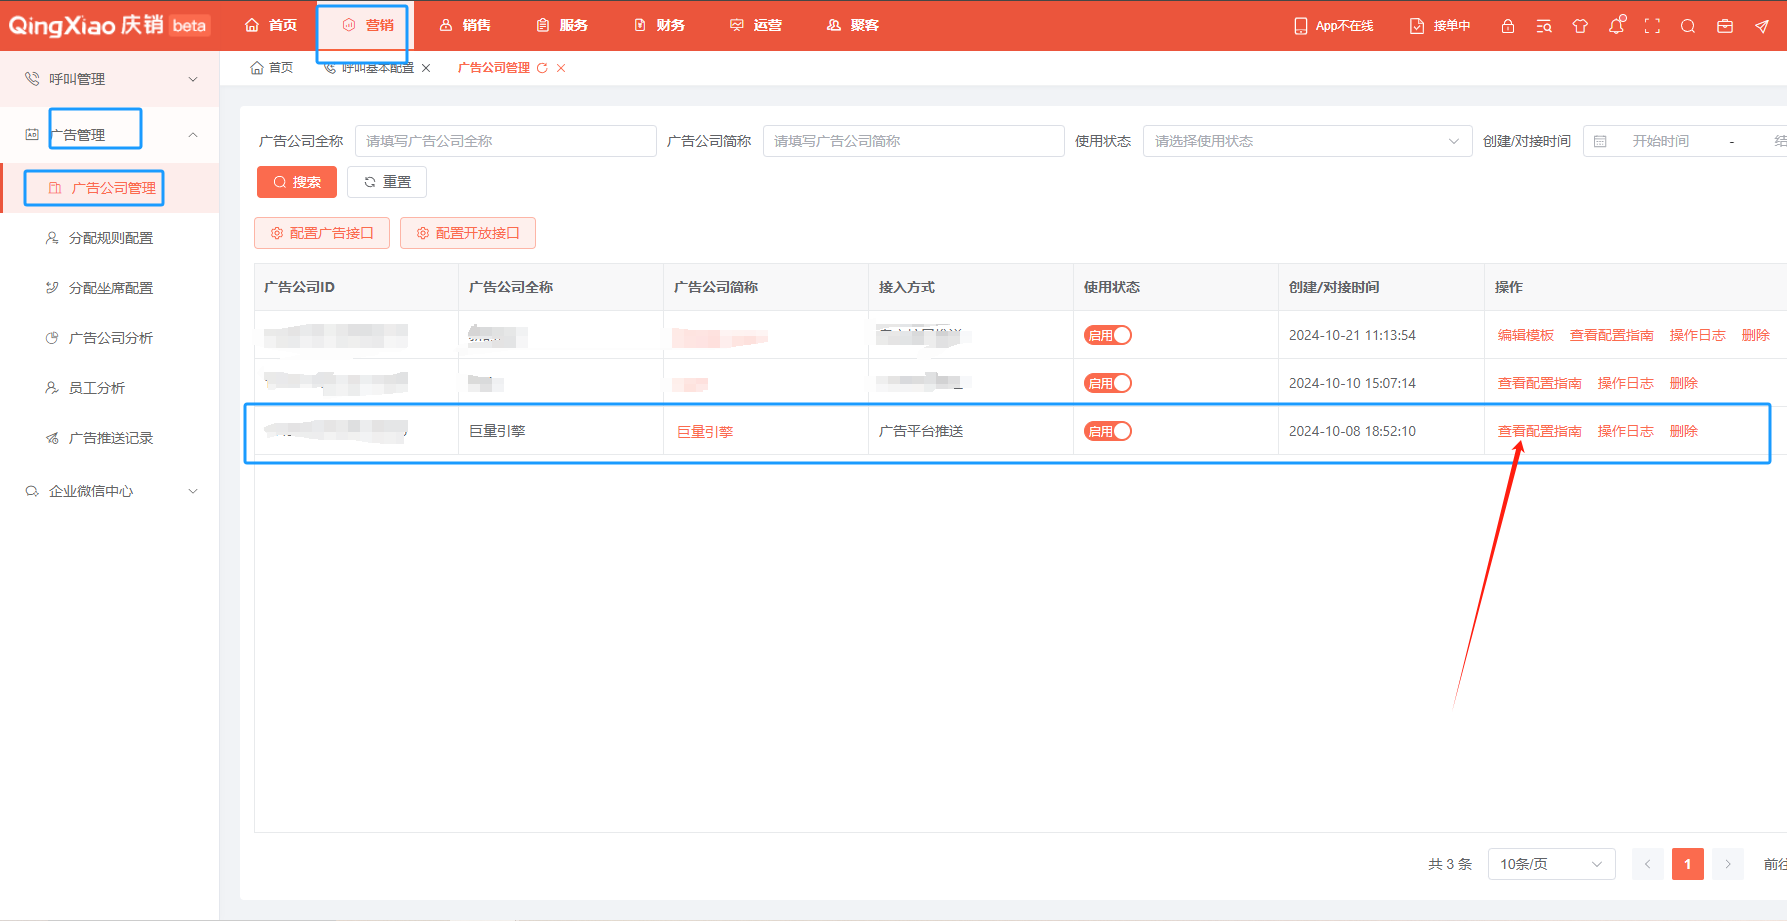1787x921 pixels.
Task: Click the t-shirt theme icon
Action: (1580, 26)
